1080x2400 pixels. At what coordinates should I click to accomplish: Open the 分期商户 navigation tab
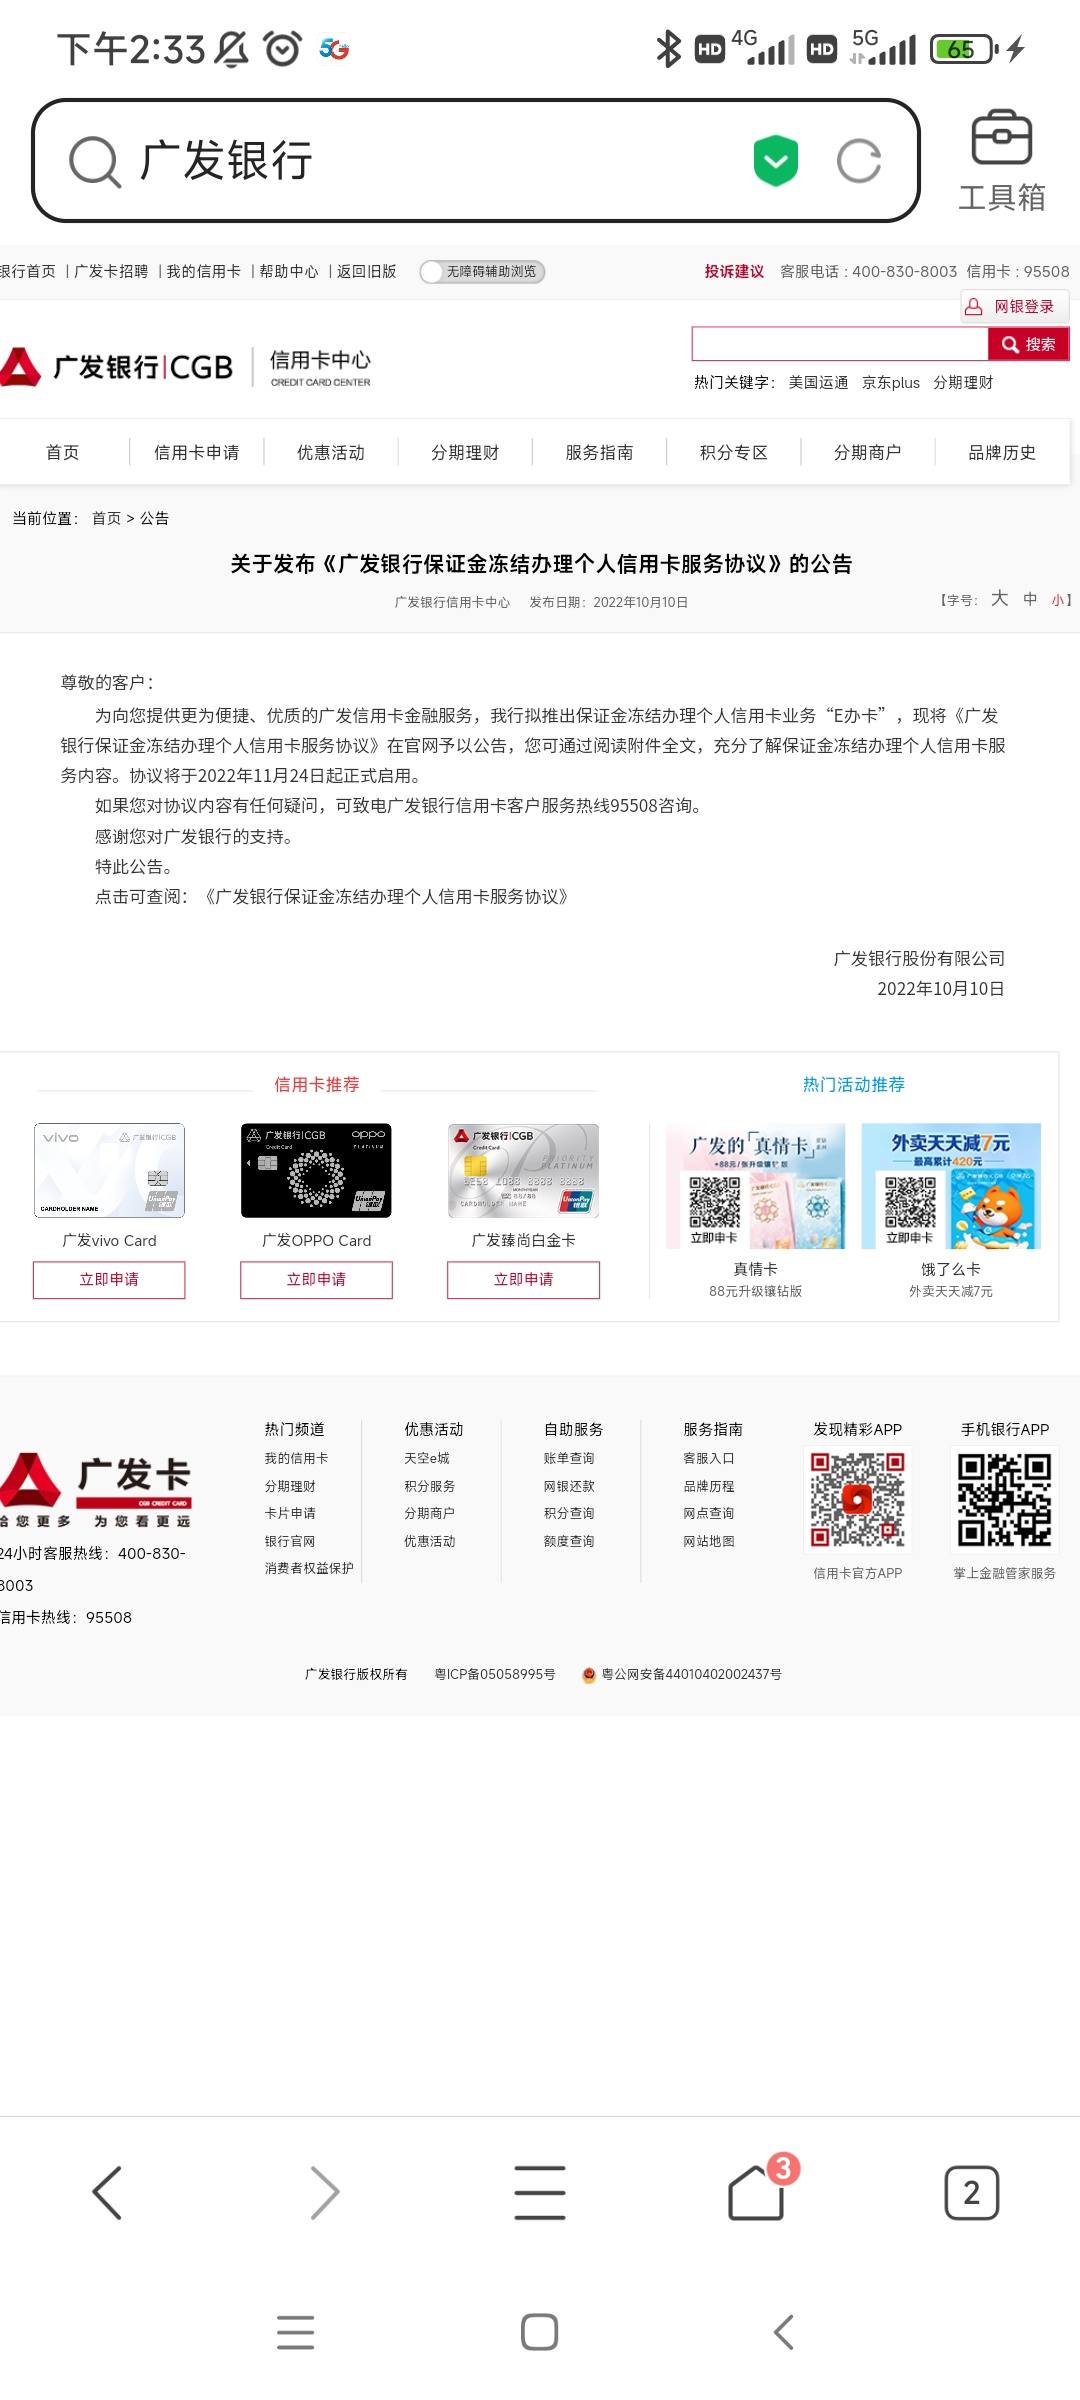868,453
